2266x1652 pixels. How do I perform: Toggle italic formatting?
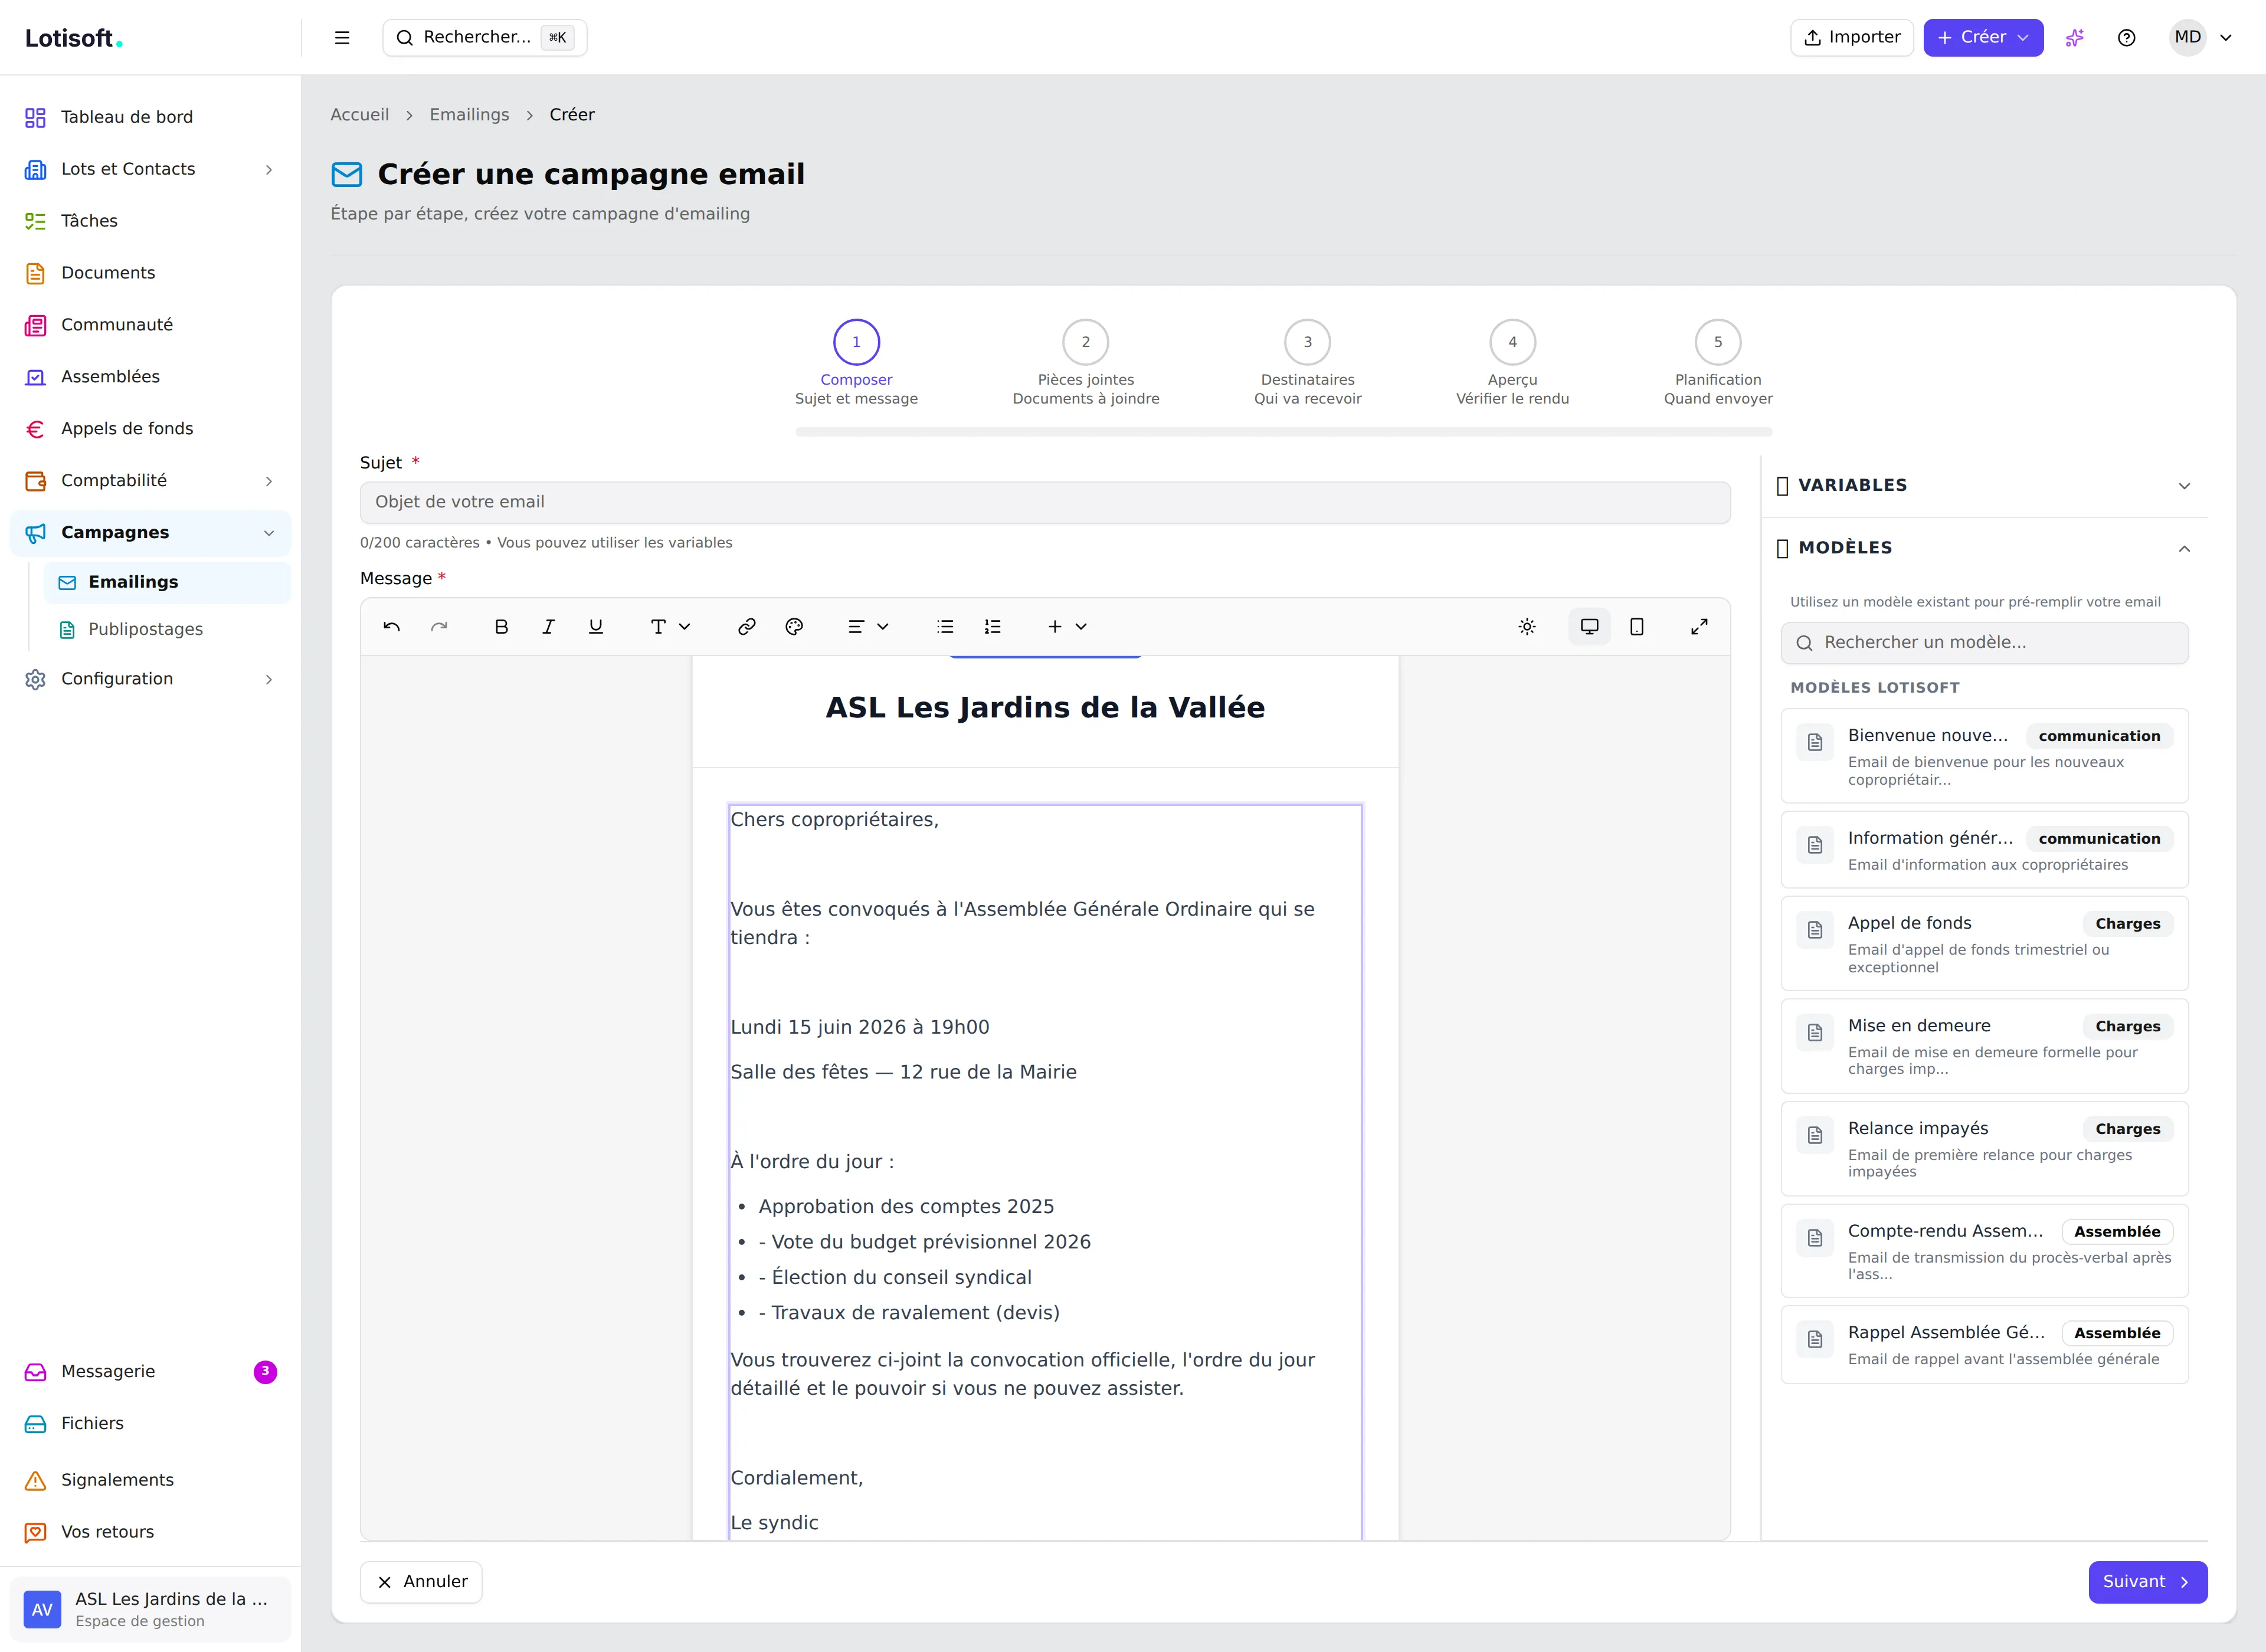click(x=548, y=627)
